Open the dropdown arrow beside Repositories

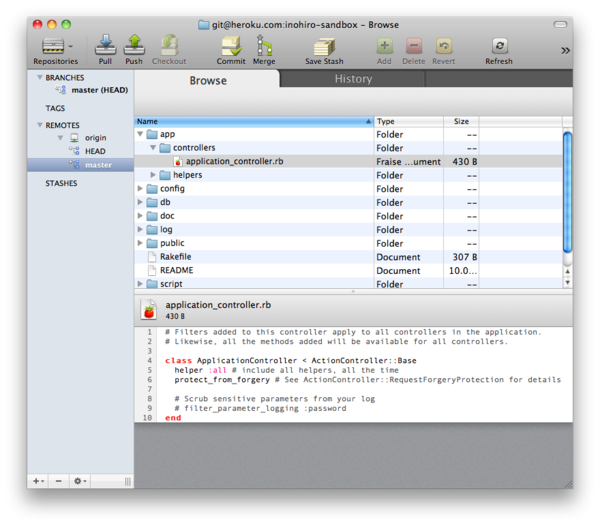click(71, 47)
